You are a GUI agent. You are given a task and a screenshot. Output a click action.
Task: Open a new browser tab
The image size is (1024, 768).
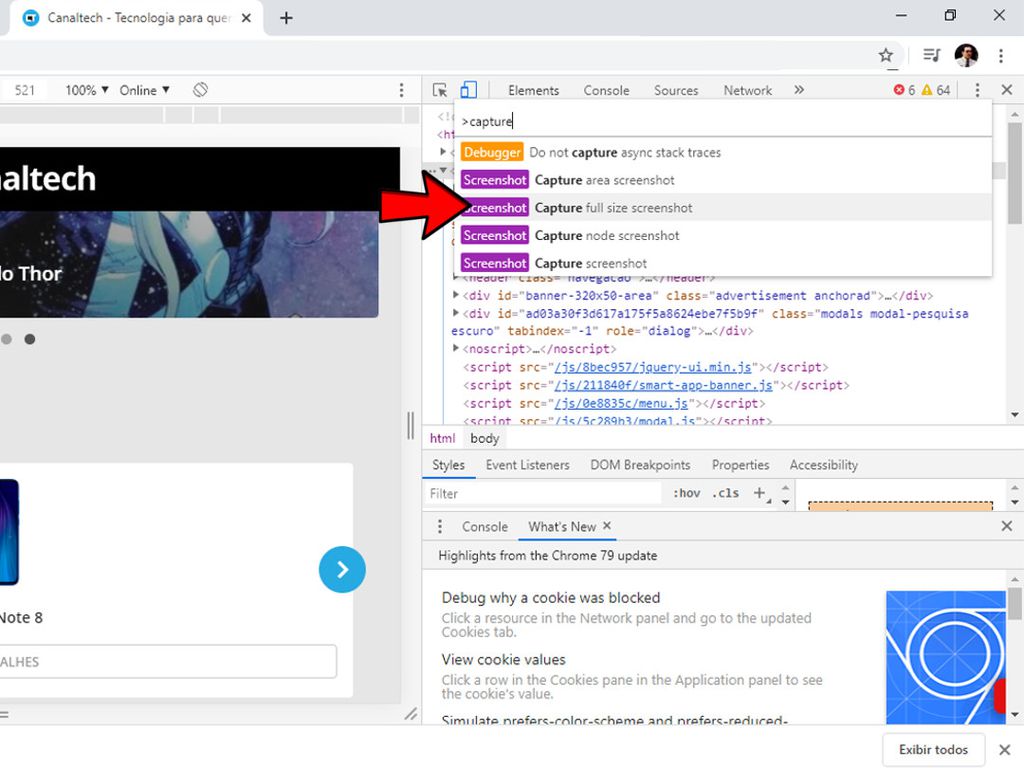(x=285, y=18)
